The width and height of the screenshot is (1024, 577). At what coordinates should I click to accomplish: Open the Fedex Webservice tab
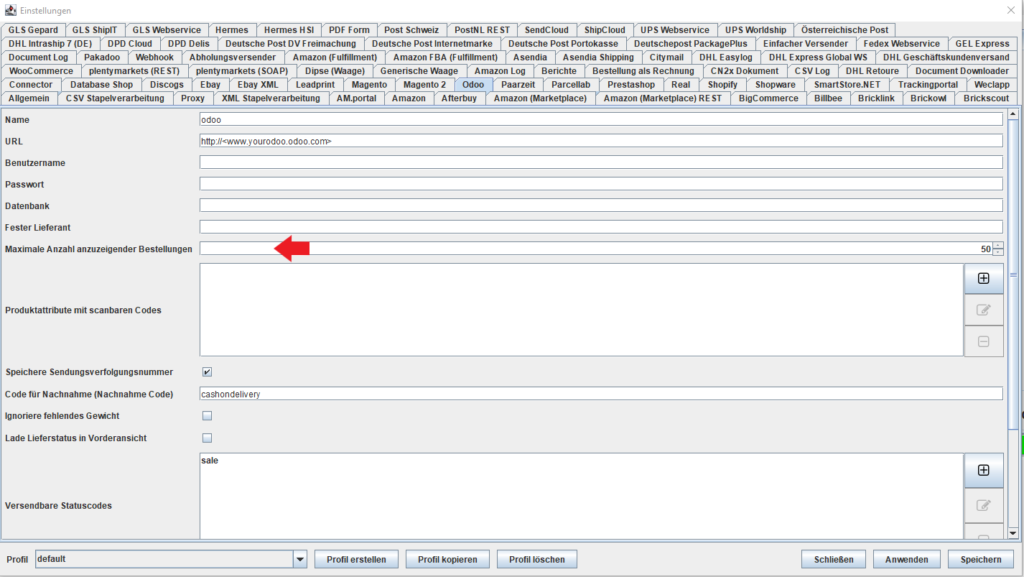pos(901,44)
